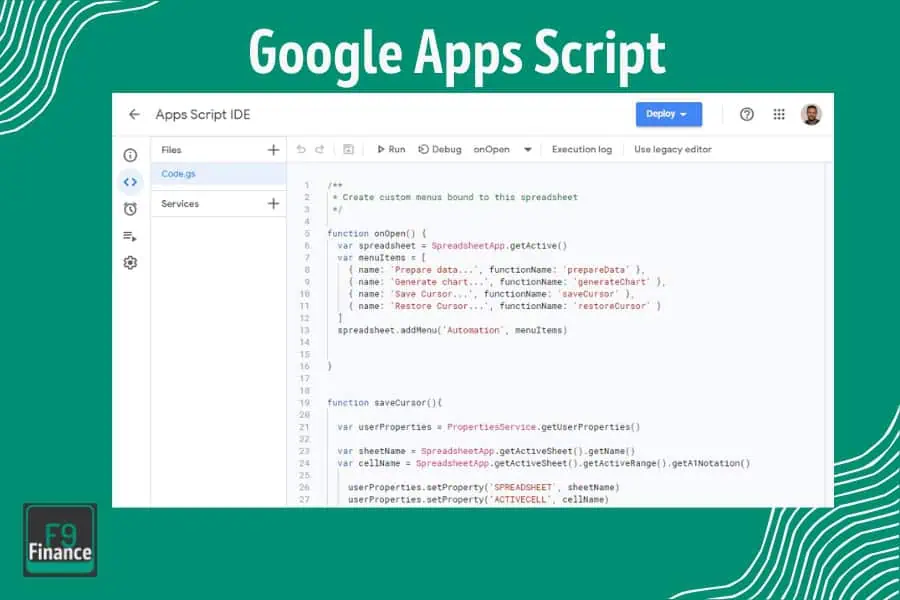Run the selected function
The width and height of the screenshot is (900, 600).
(390, 149)
